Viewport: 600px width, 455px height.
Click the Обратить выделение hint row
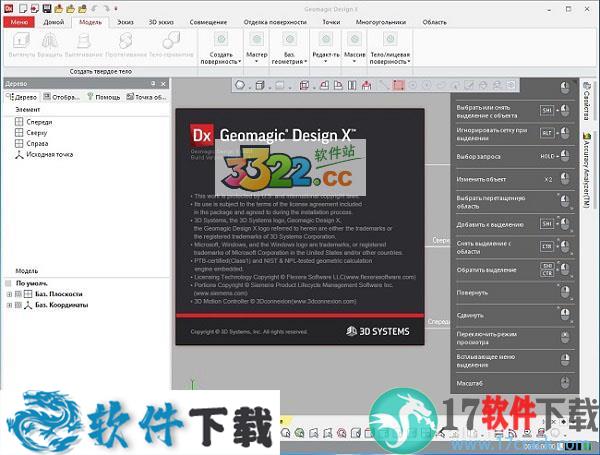tap(515, 270)
